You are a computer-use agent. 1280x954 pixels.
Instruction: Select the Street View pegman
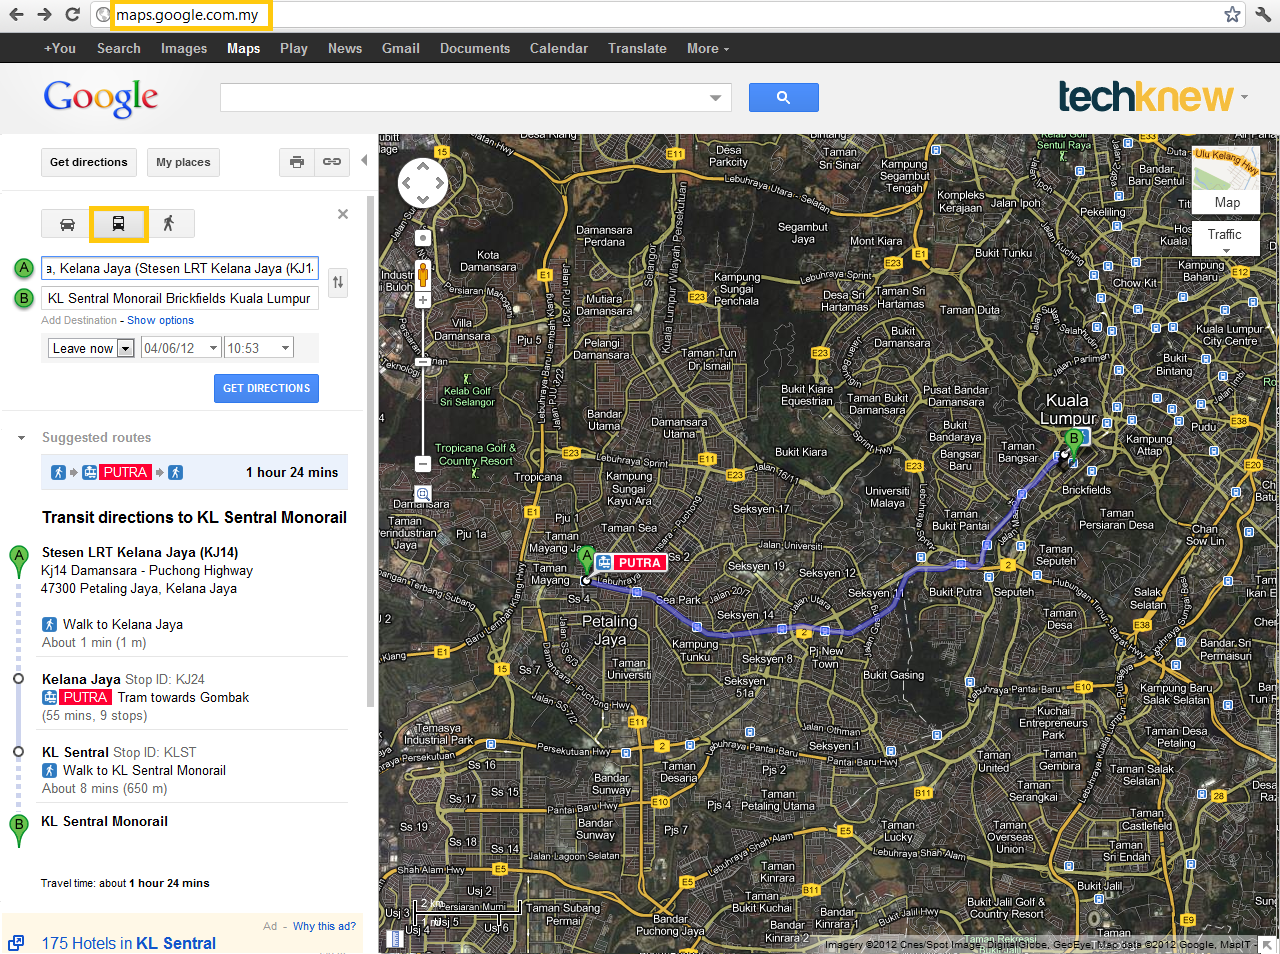click(x=423, y=273)
